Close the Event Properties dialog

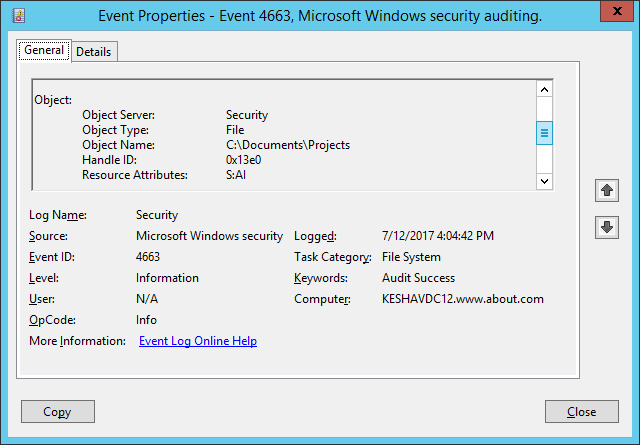582,412
